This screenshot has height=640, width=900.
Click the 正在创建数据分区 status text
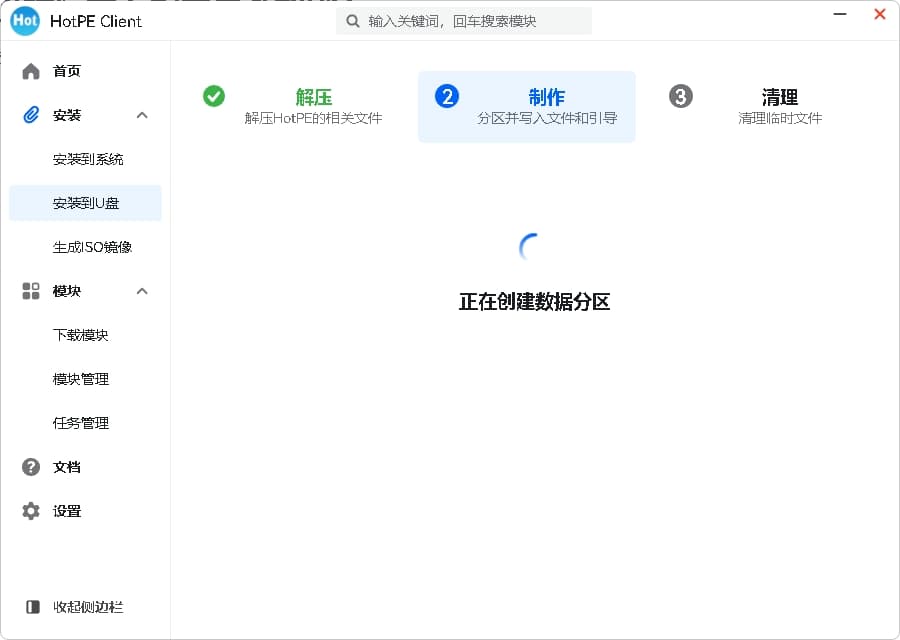[534, 302]
